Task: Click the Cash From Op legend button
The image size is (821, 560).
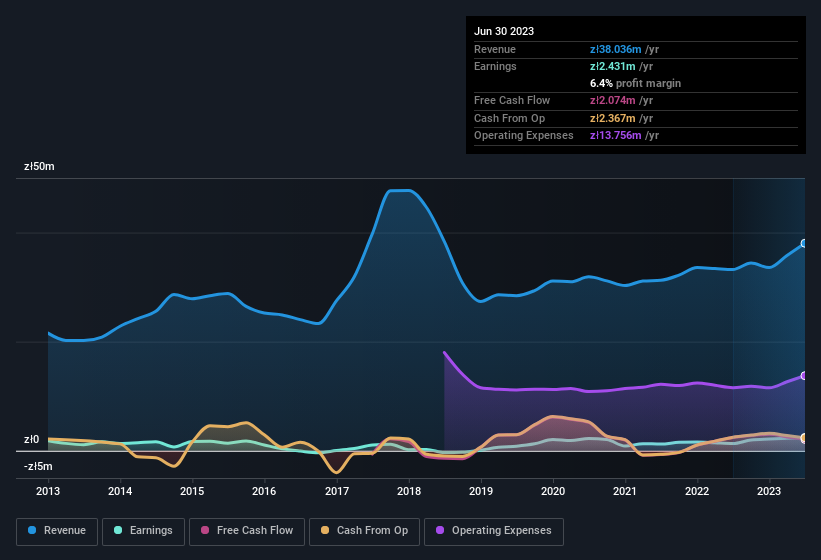Action: 365,531
